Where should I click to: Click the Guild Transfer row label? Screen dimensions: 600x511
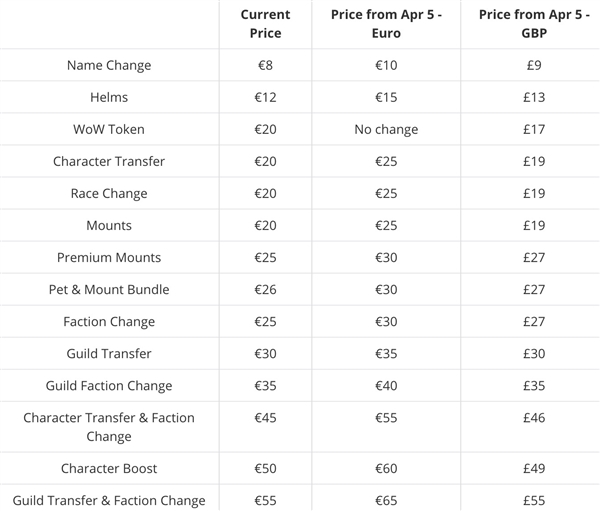coord(109,353)
